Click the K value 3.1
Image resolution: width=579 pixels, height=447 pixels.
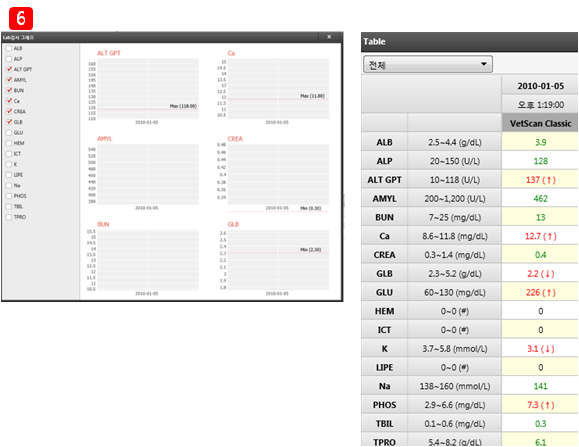(x=540, y=349)
